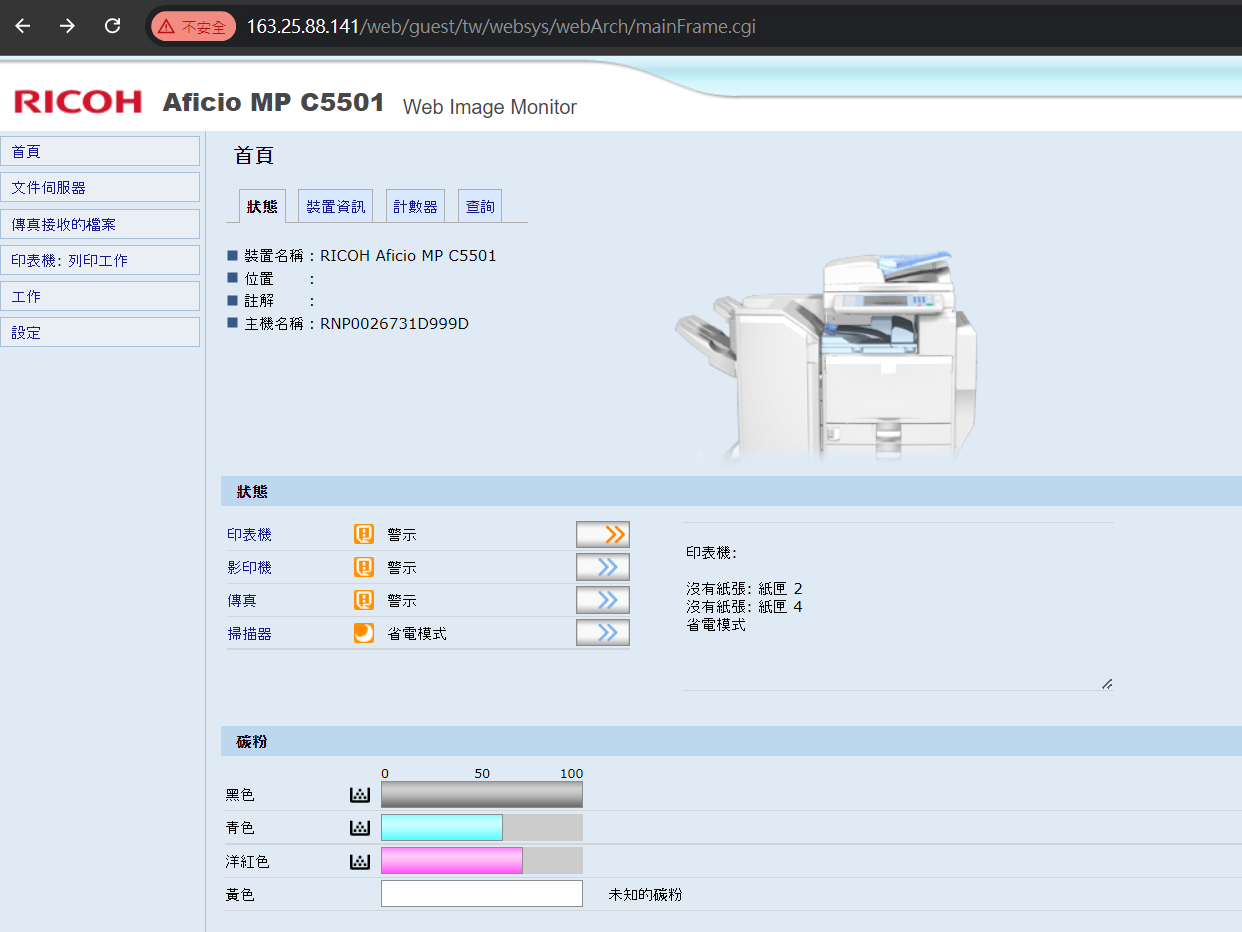Click the host name RNP0026731D999D
Image resolution: width=1242 pixels, height=932 pixels.
tap(394, 324)
